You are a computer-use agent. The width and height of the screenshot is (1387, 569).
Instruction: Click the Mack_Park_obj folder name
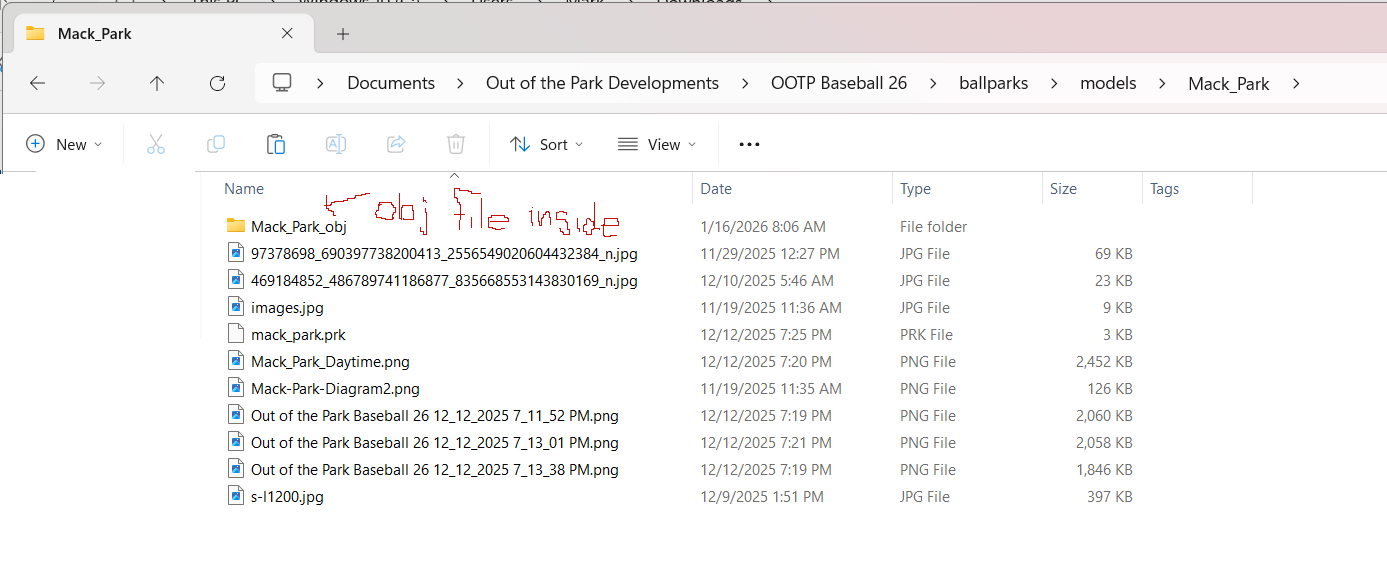point(299,226)
